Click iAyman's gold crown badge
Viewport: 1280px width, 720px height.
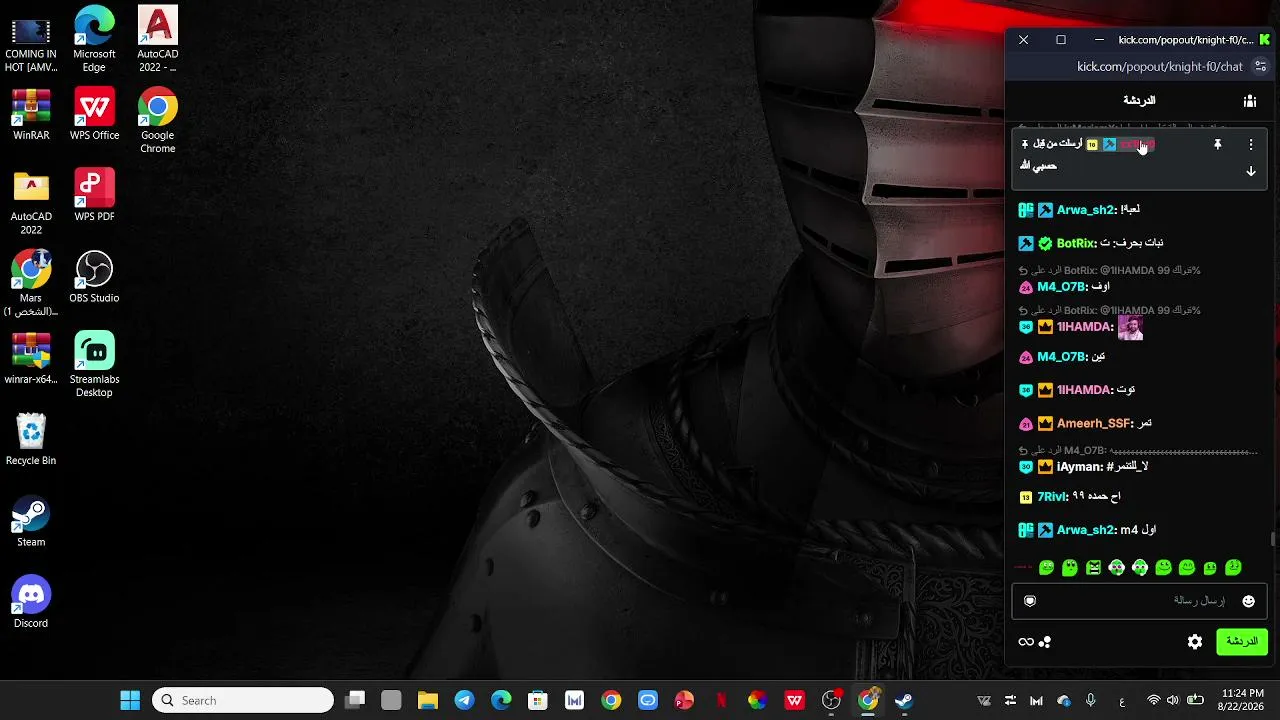(x=1045, y=467)
